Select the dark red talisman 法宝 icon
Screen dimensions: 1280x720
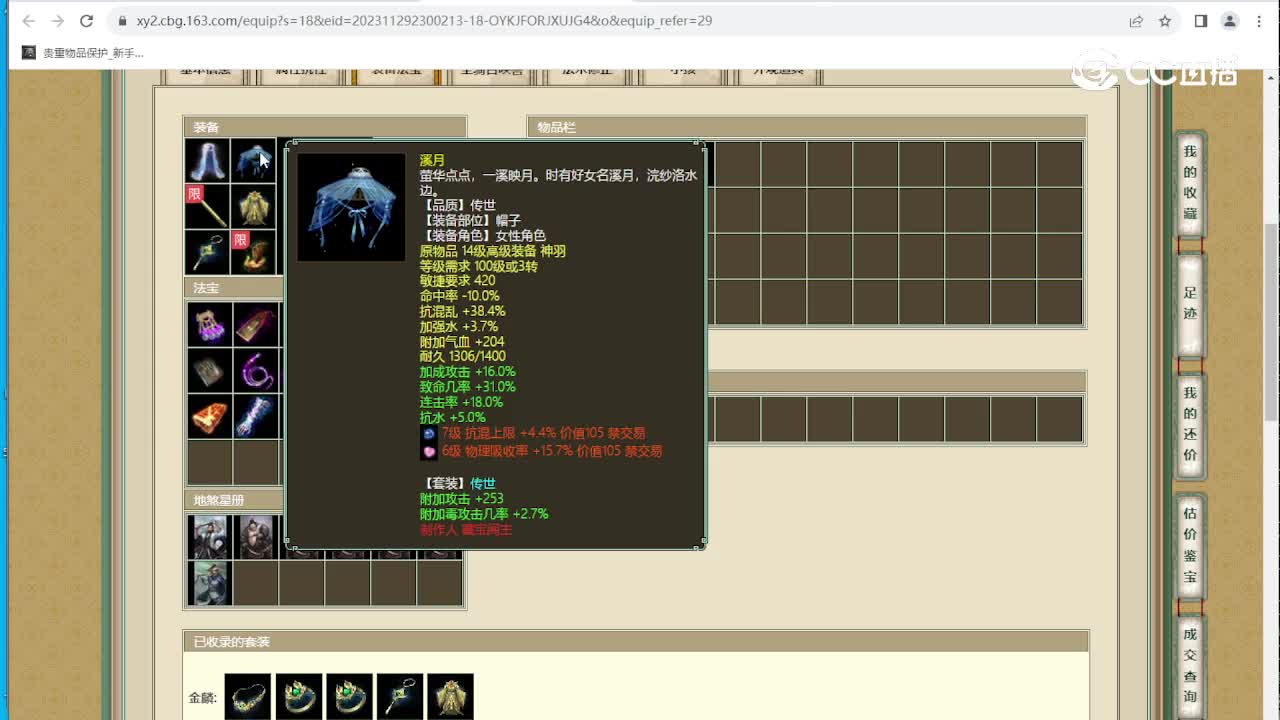pyautogui.click(x=256, y=324)
